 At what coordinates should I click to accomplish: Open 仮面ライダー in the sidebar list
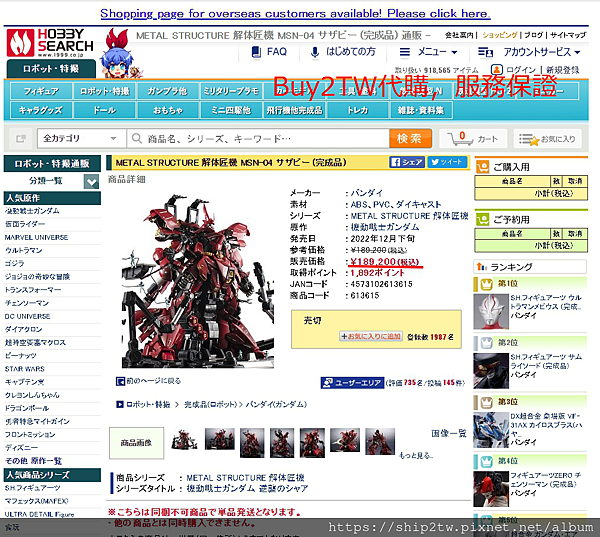25,224
